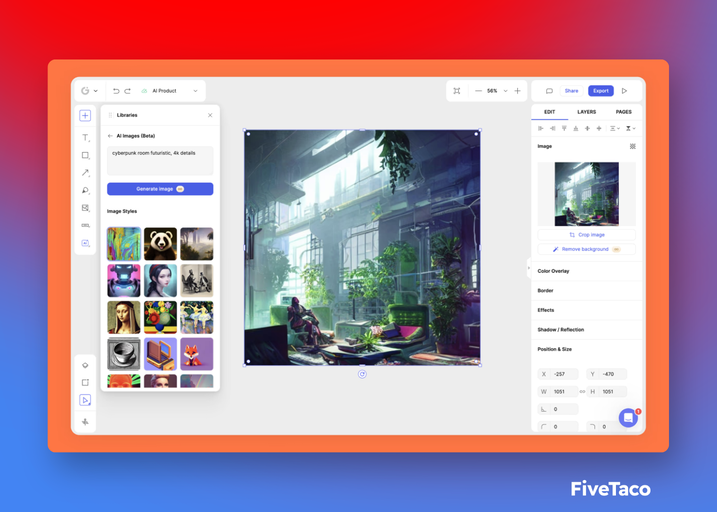This screenshot has height=512, width=717.
Task: Click align bottom icon in Edit panel
Action: point(576,128)
